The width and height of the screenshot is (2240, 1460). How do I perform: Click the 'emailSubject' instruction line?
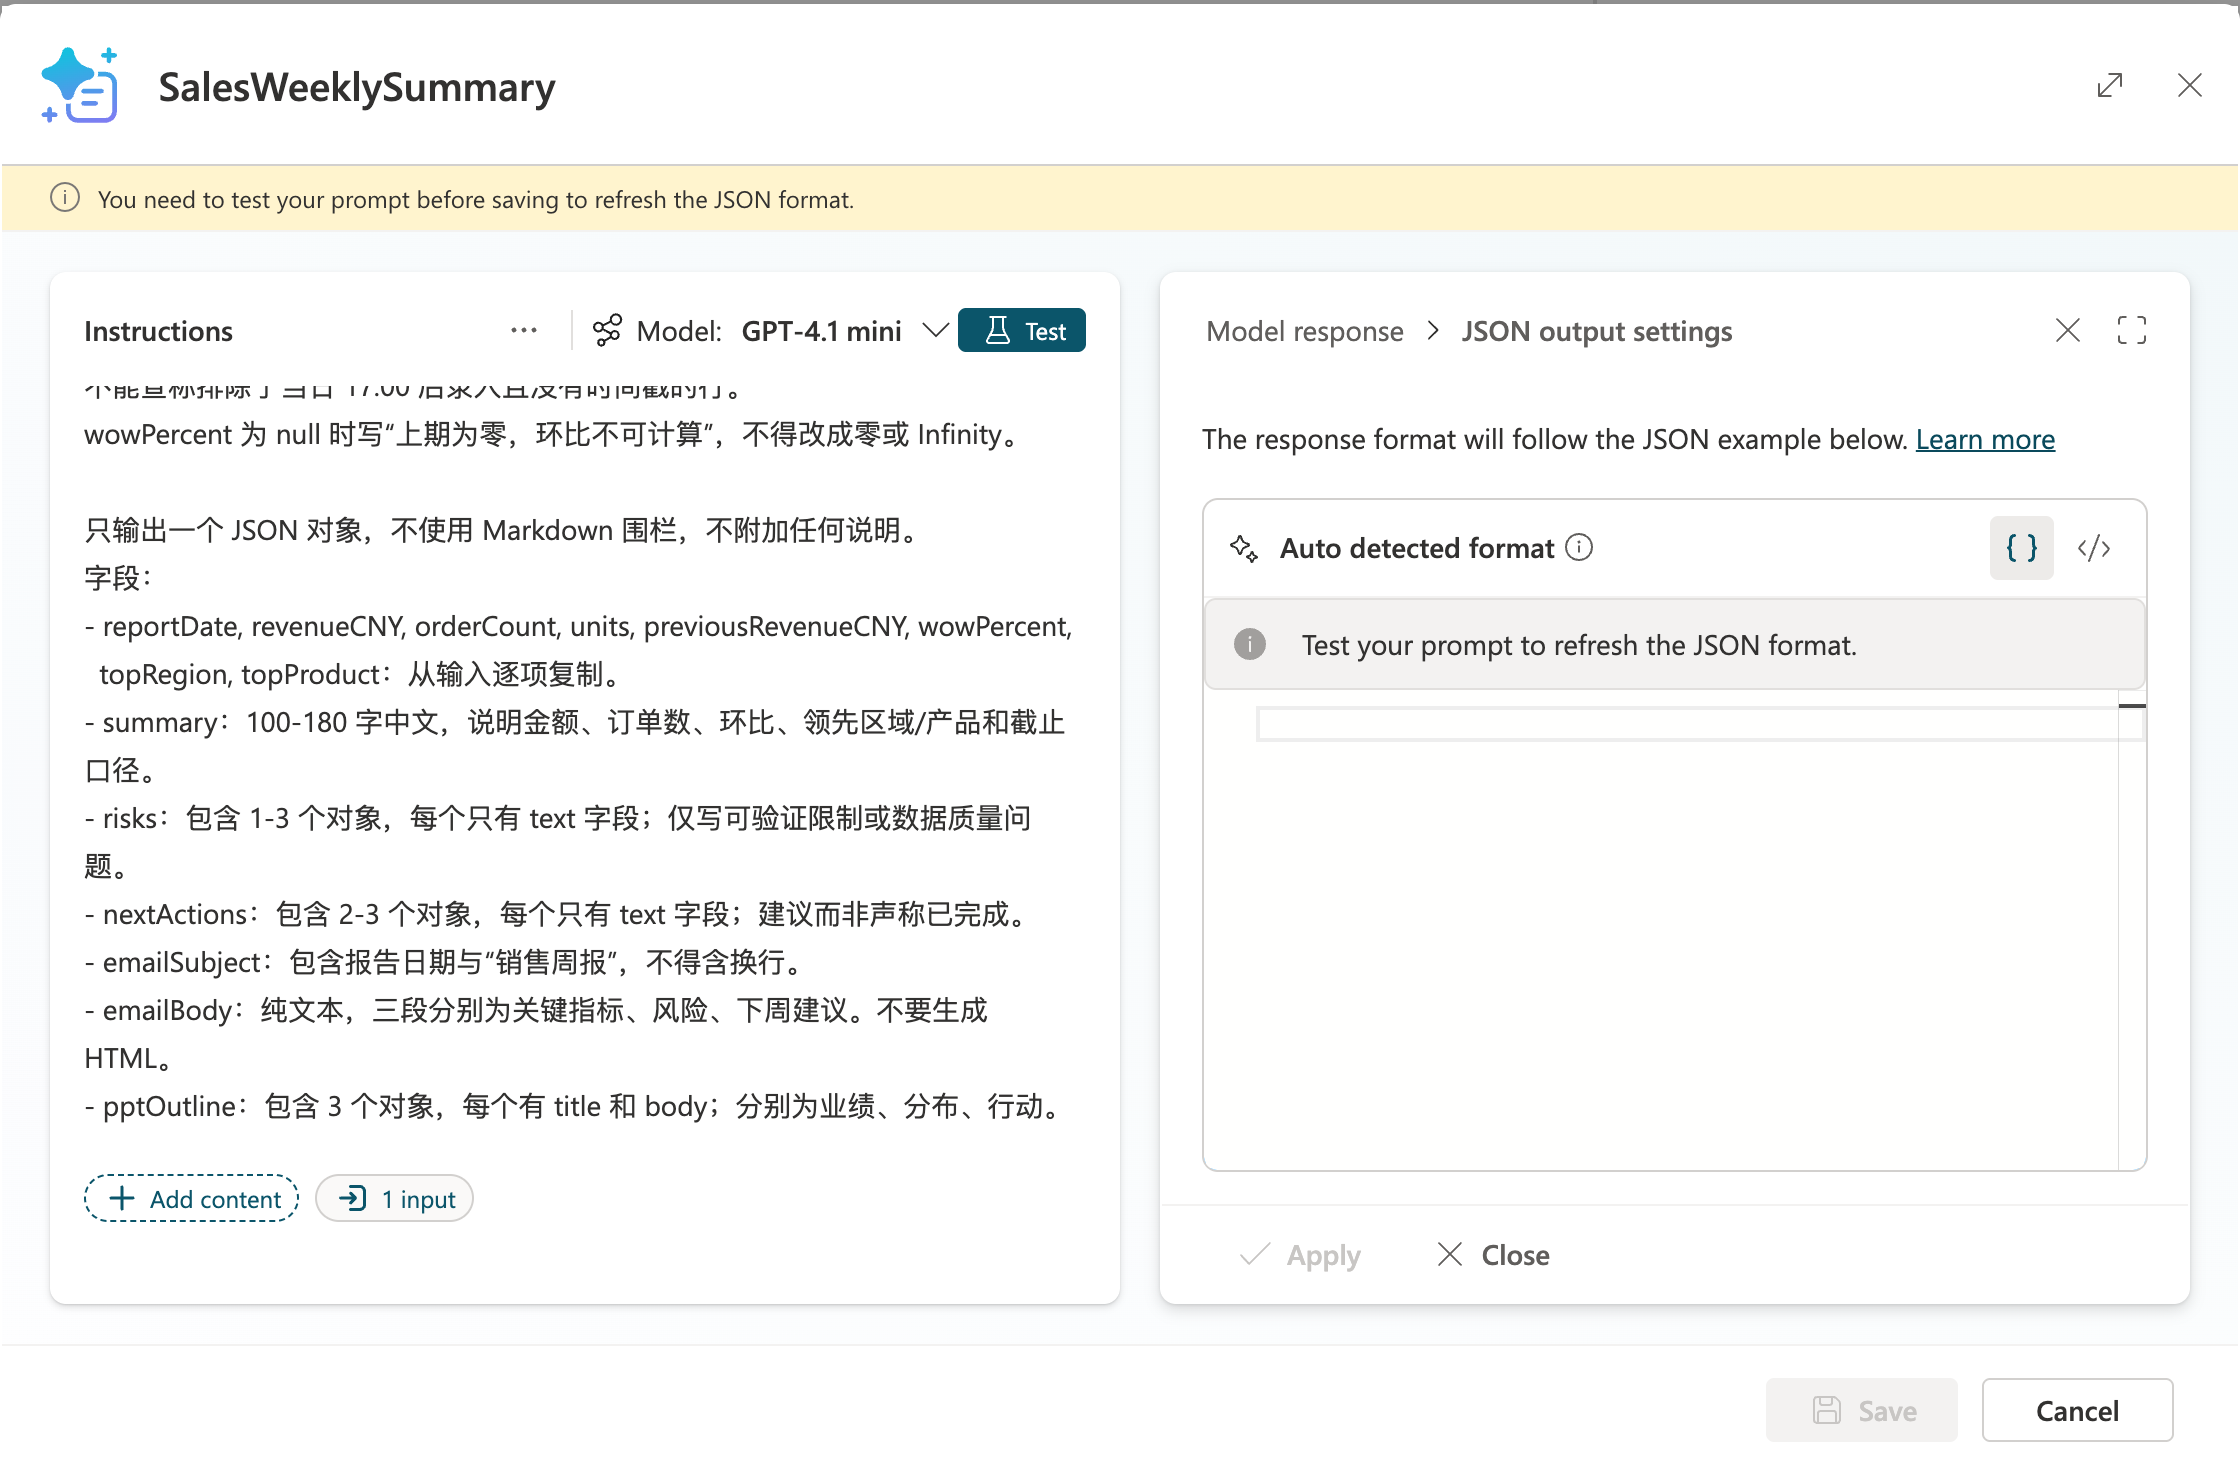(446, 962)
